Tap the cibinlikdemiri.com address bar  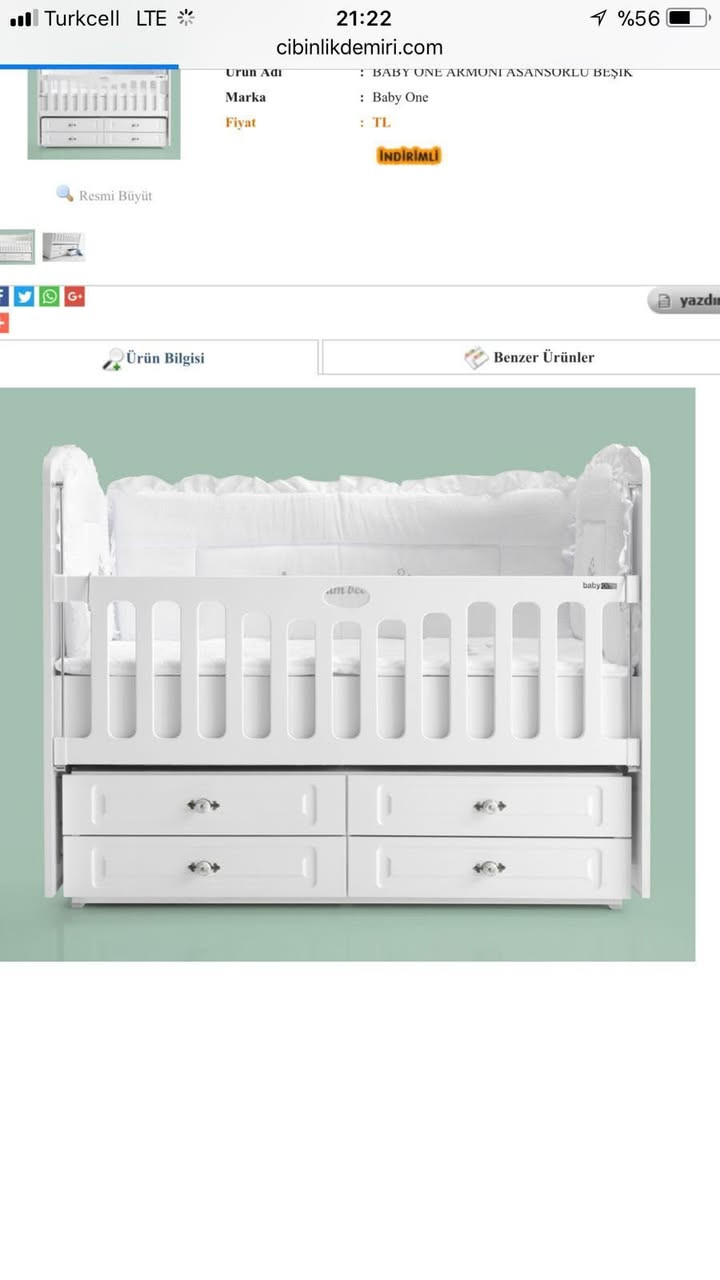pyautogui.click(x=360, y=47)
